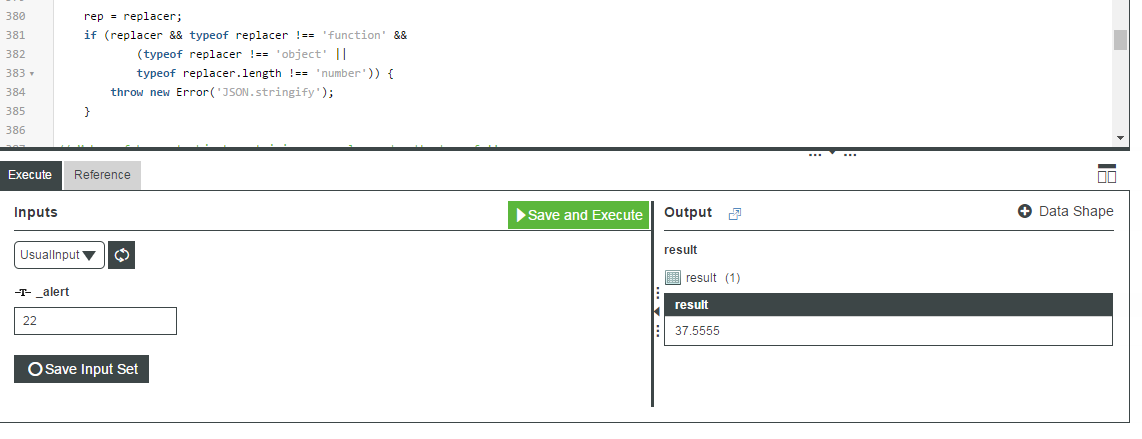
Task: Open the UsualInput input set dropdown
Action: (x=59, y=255)
